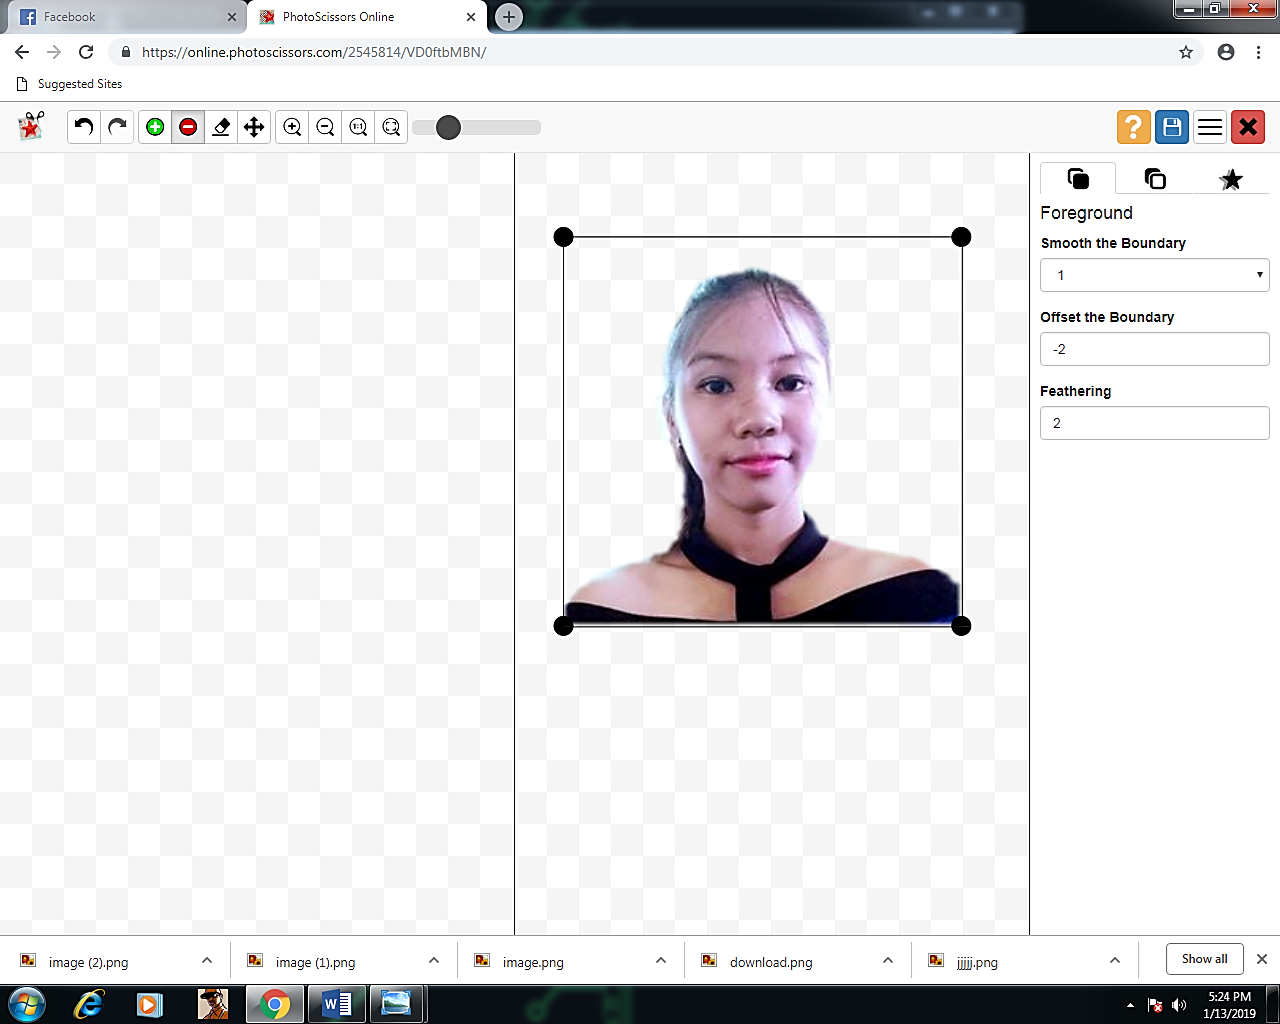Expand options for image (2).png download
Image resolution: width=1280 pixels, height=1024 pixels.
pyautogui.click(x=207, y=961)
